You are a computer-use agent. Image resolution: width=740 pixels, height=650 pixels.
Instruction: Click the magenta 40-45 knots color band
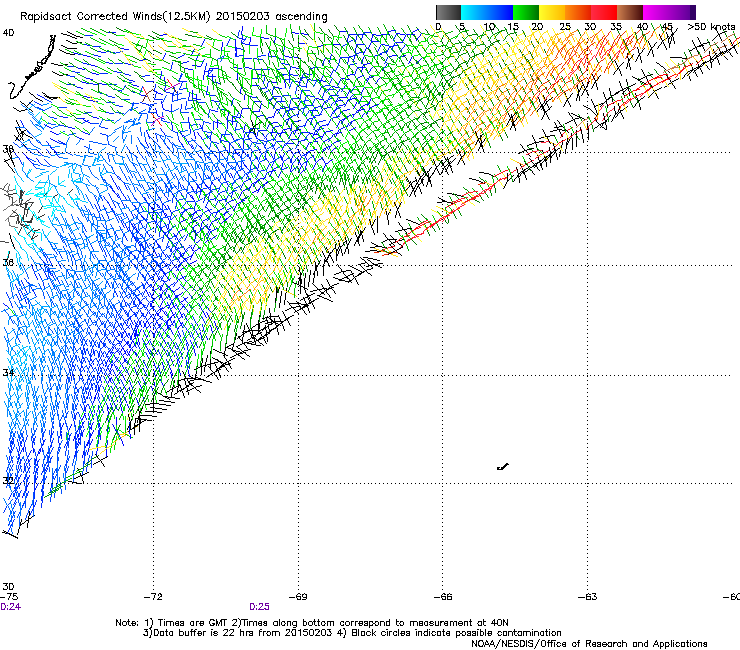coord(656,12)
